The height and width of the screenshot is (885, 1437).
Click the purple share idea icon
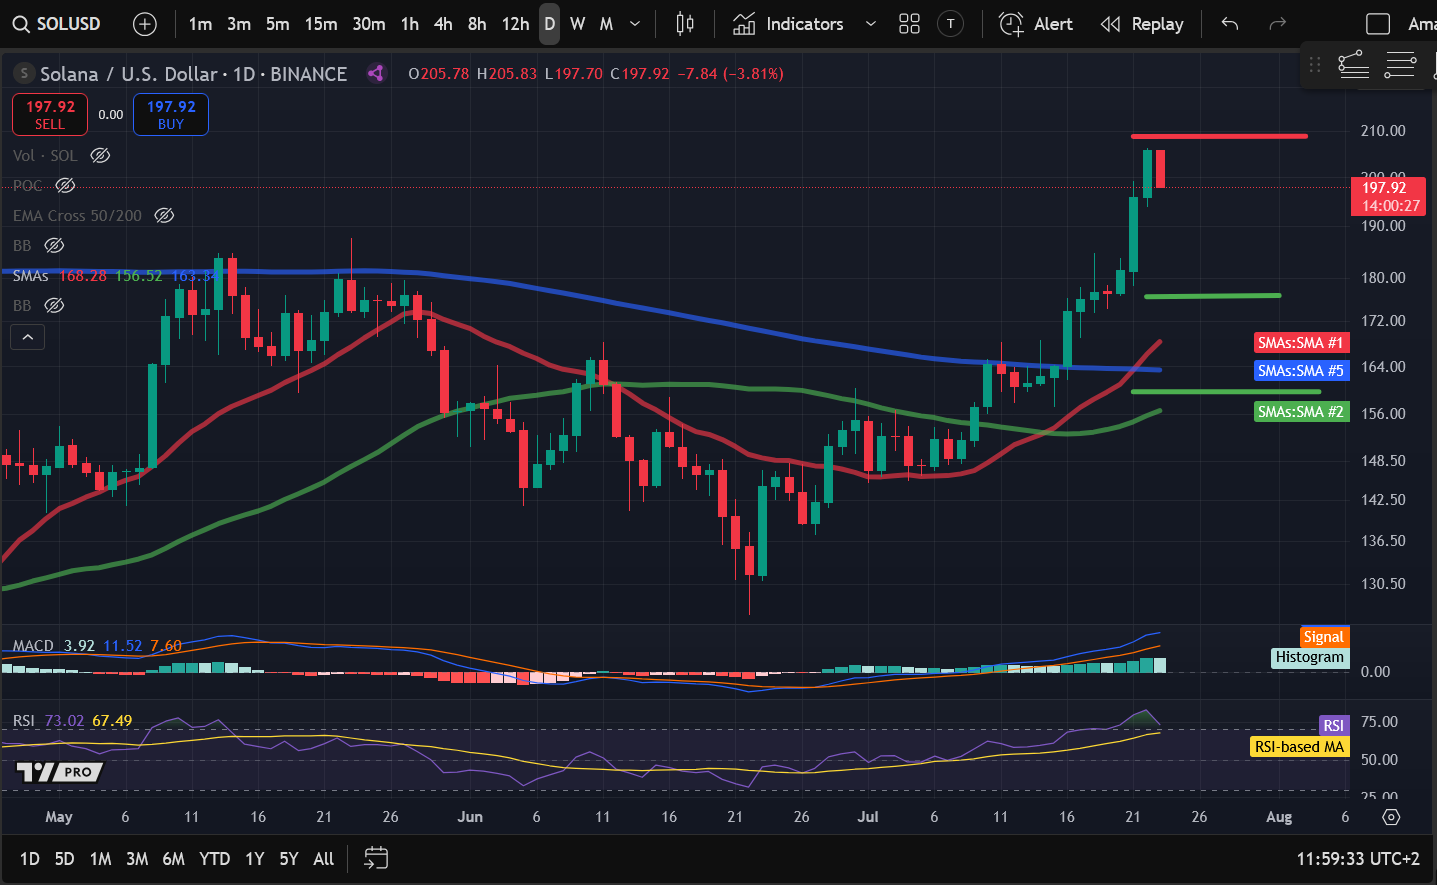coord(376,73)
